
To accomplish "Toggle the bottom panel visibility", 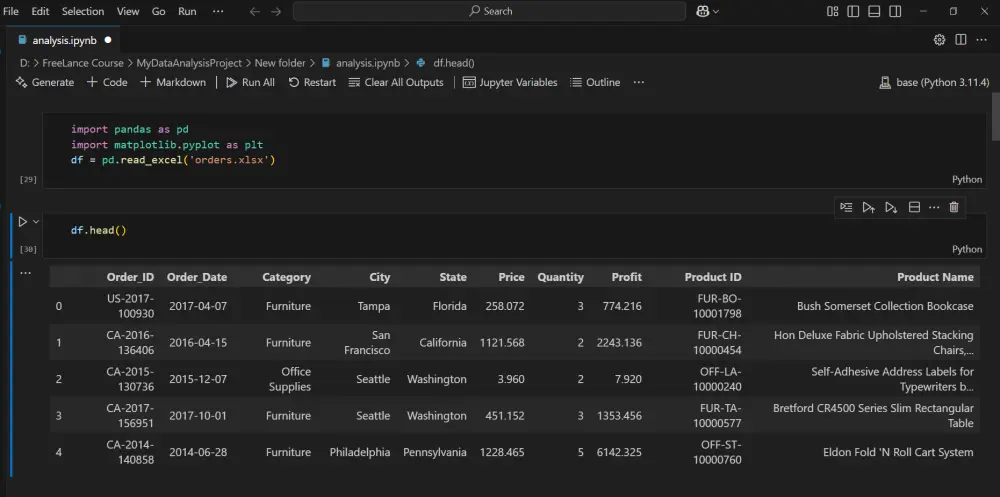I will point(874,11).
